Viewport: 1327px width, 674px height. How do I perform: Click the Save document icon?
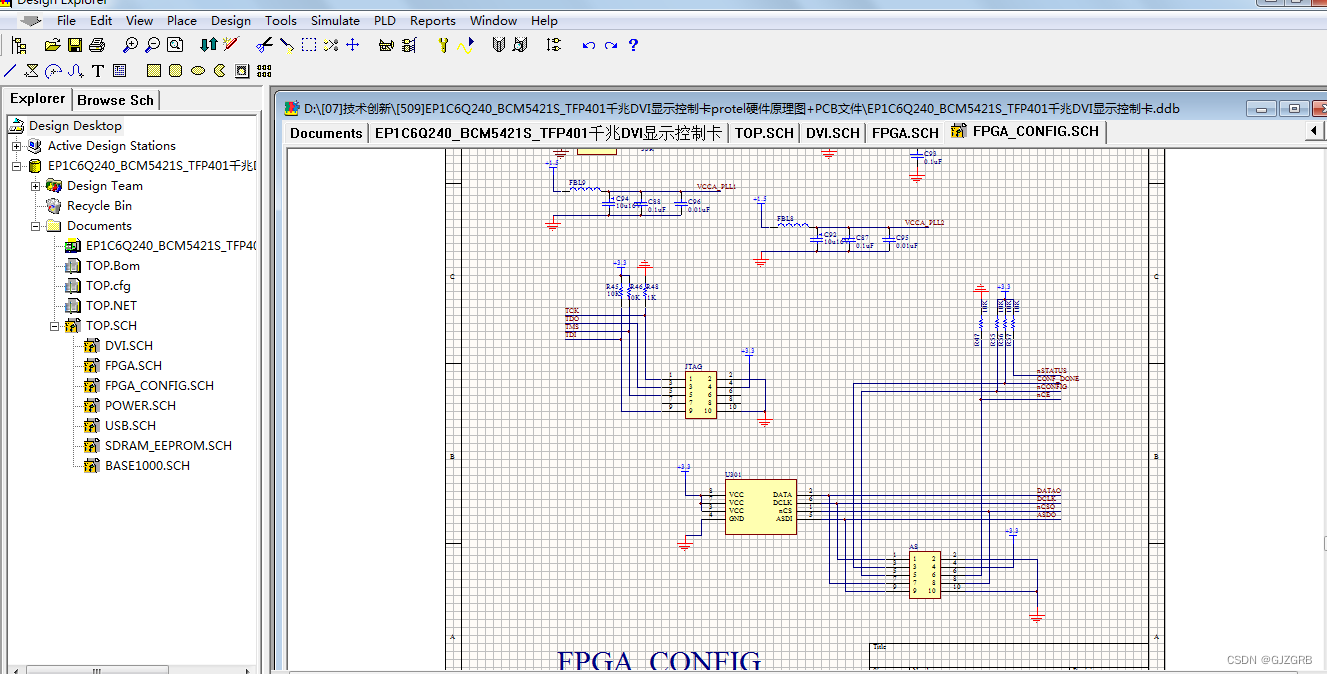(73, 44)
